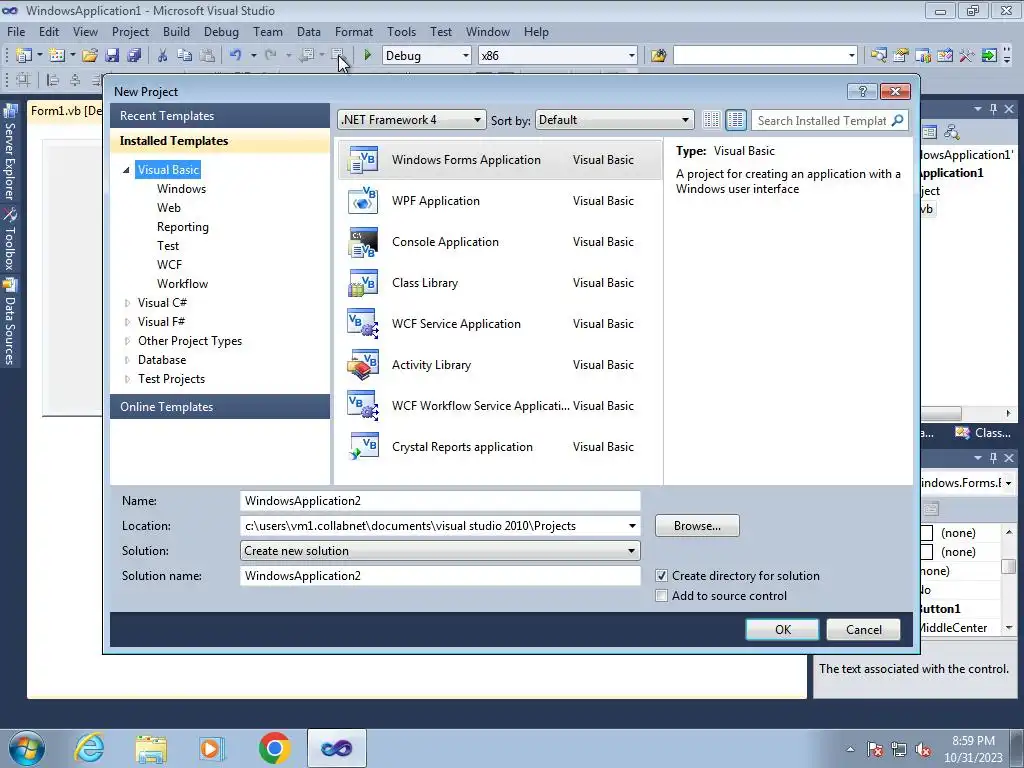This screenshot has height=768, width=1024.
Task: Enable Add to source control checkbox
Action: (x=662, y=596)
